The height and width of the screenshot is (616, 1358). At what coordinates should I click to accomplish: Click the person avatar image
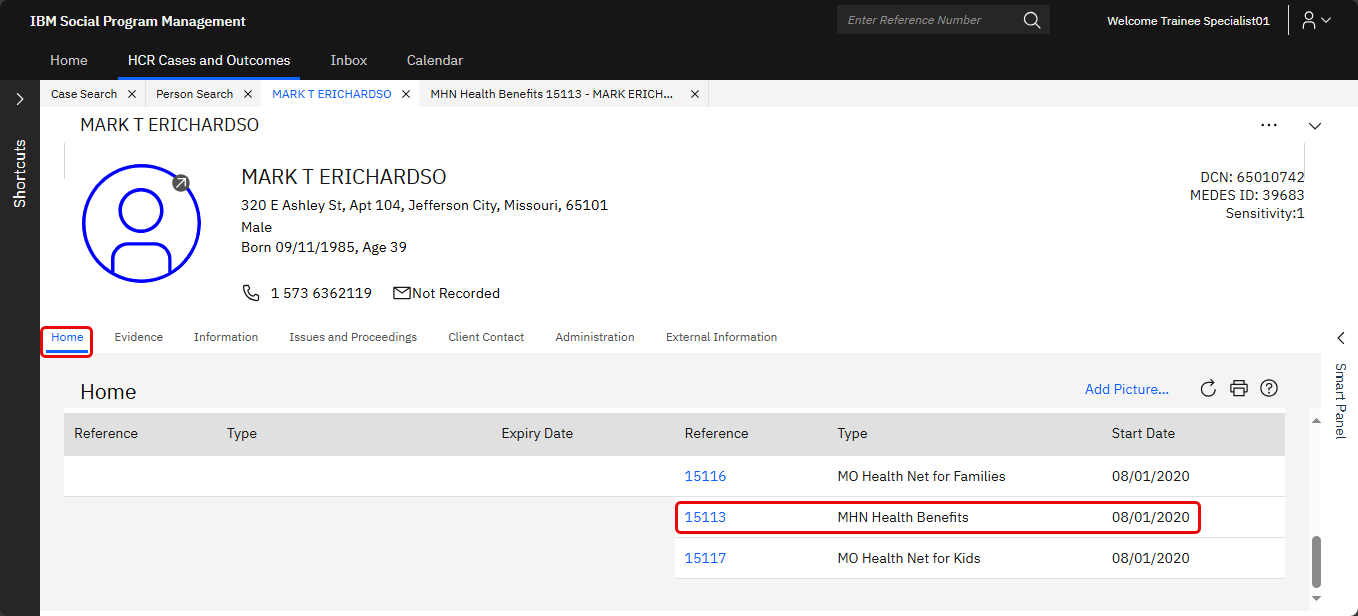tap(141, 223)
